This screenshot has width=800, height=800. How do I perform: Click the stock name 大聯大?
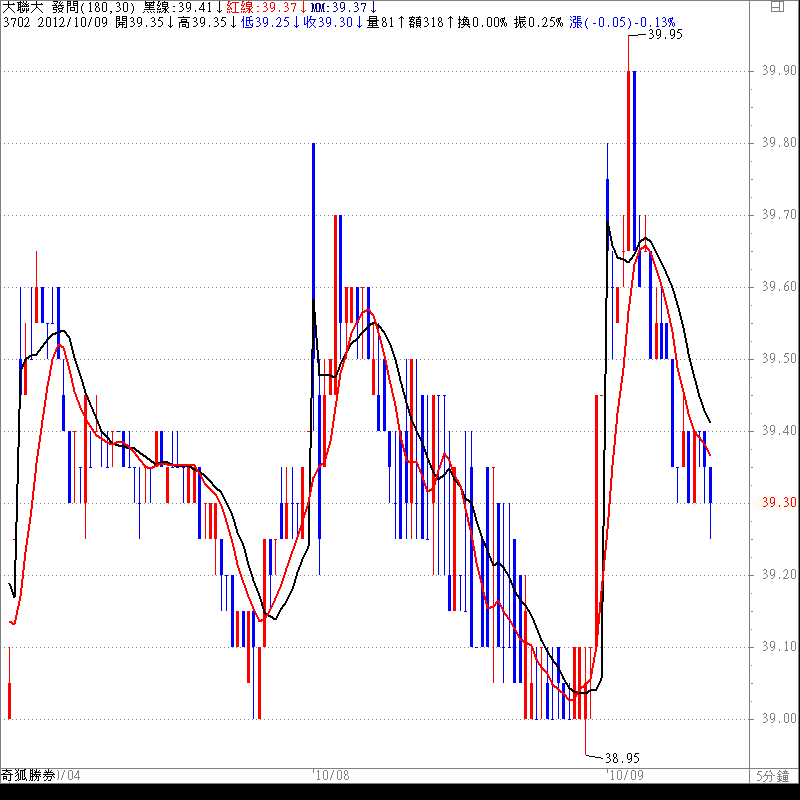click(23, 8)
